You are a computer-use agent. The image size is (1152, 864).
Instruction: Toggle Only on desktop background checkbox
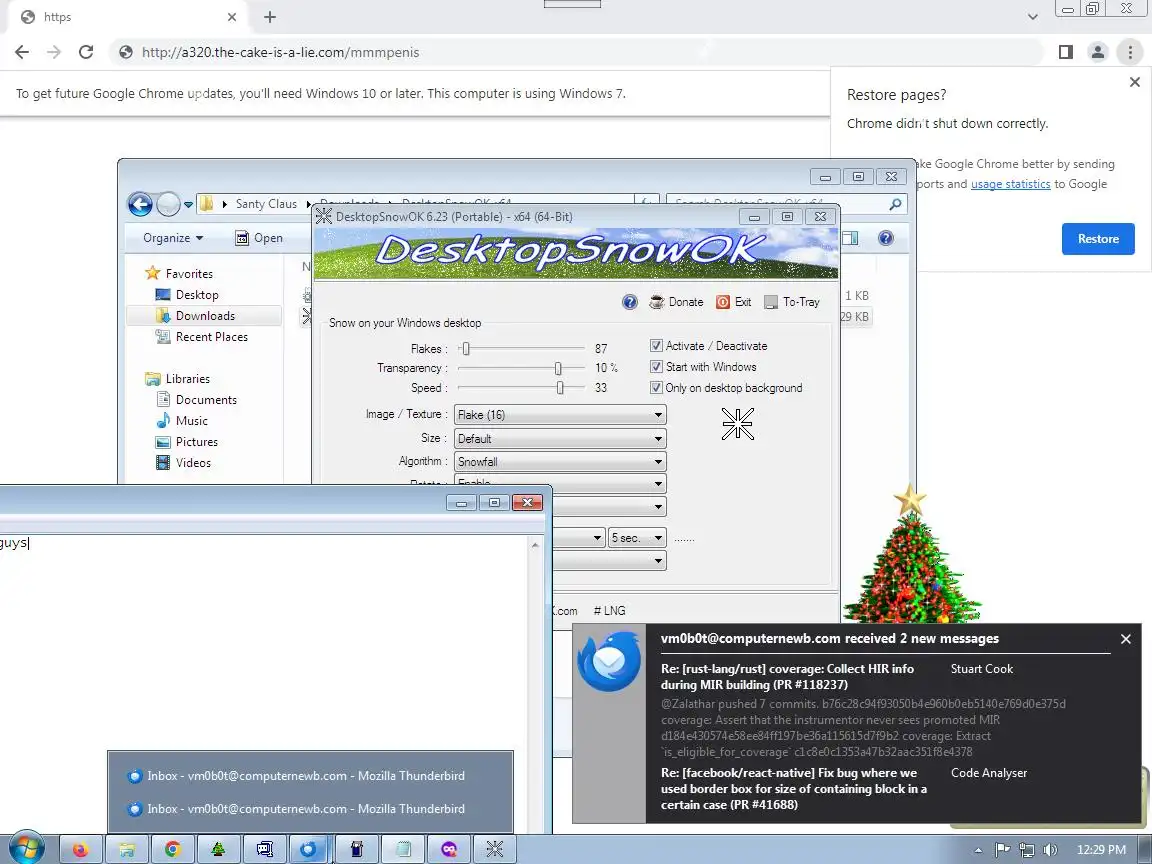click(x=656, y=388)
